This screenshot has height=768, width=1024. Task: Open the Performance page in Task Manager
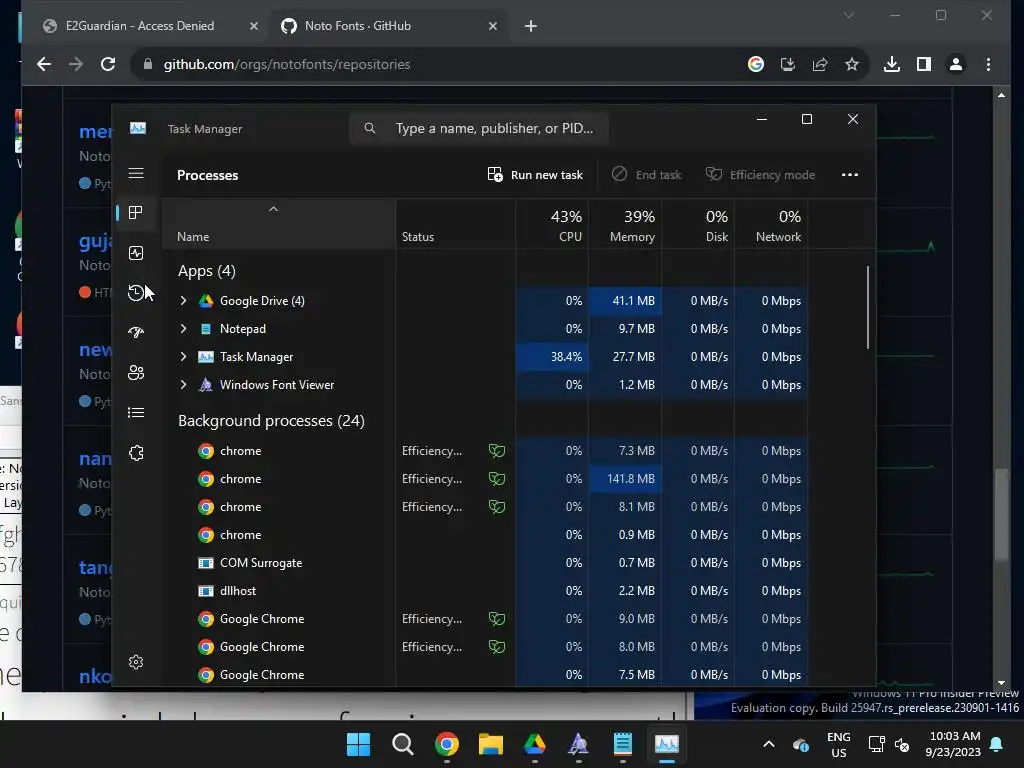click(x=136, y=253)
